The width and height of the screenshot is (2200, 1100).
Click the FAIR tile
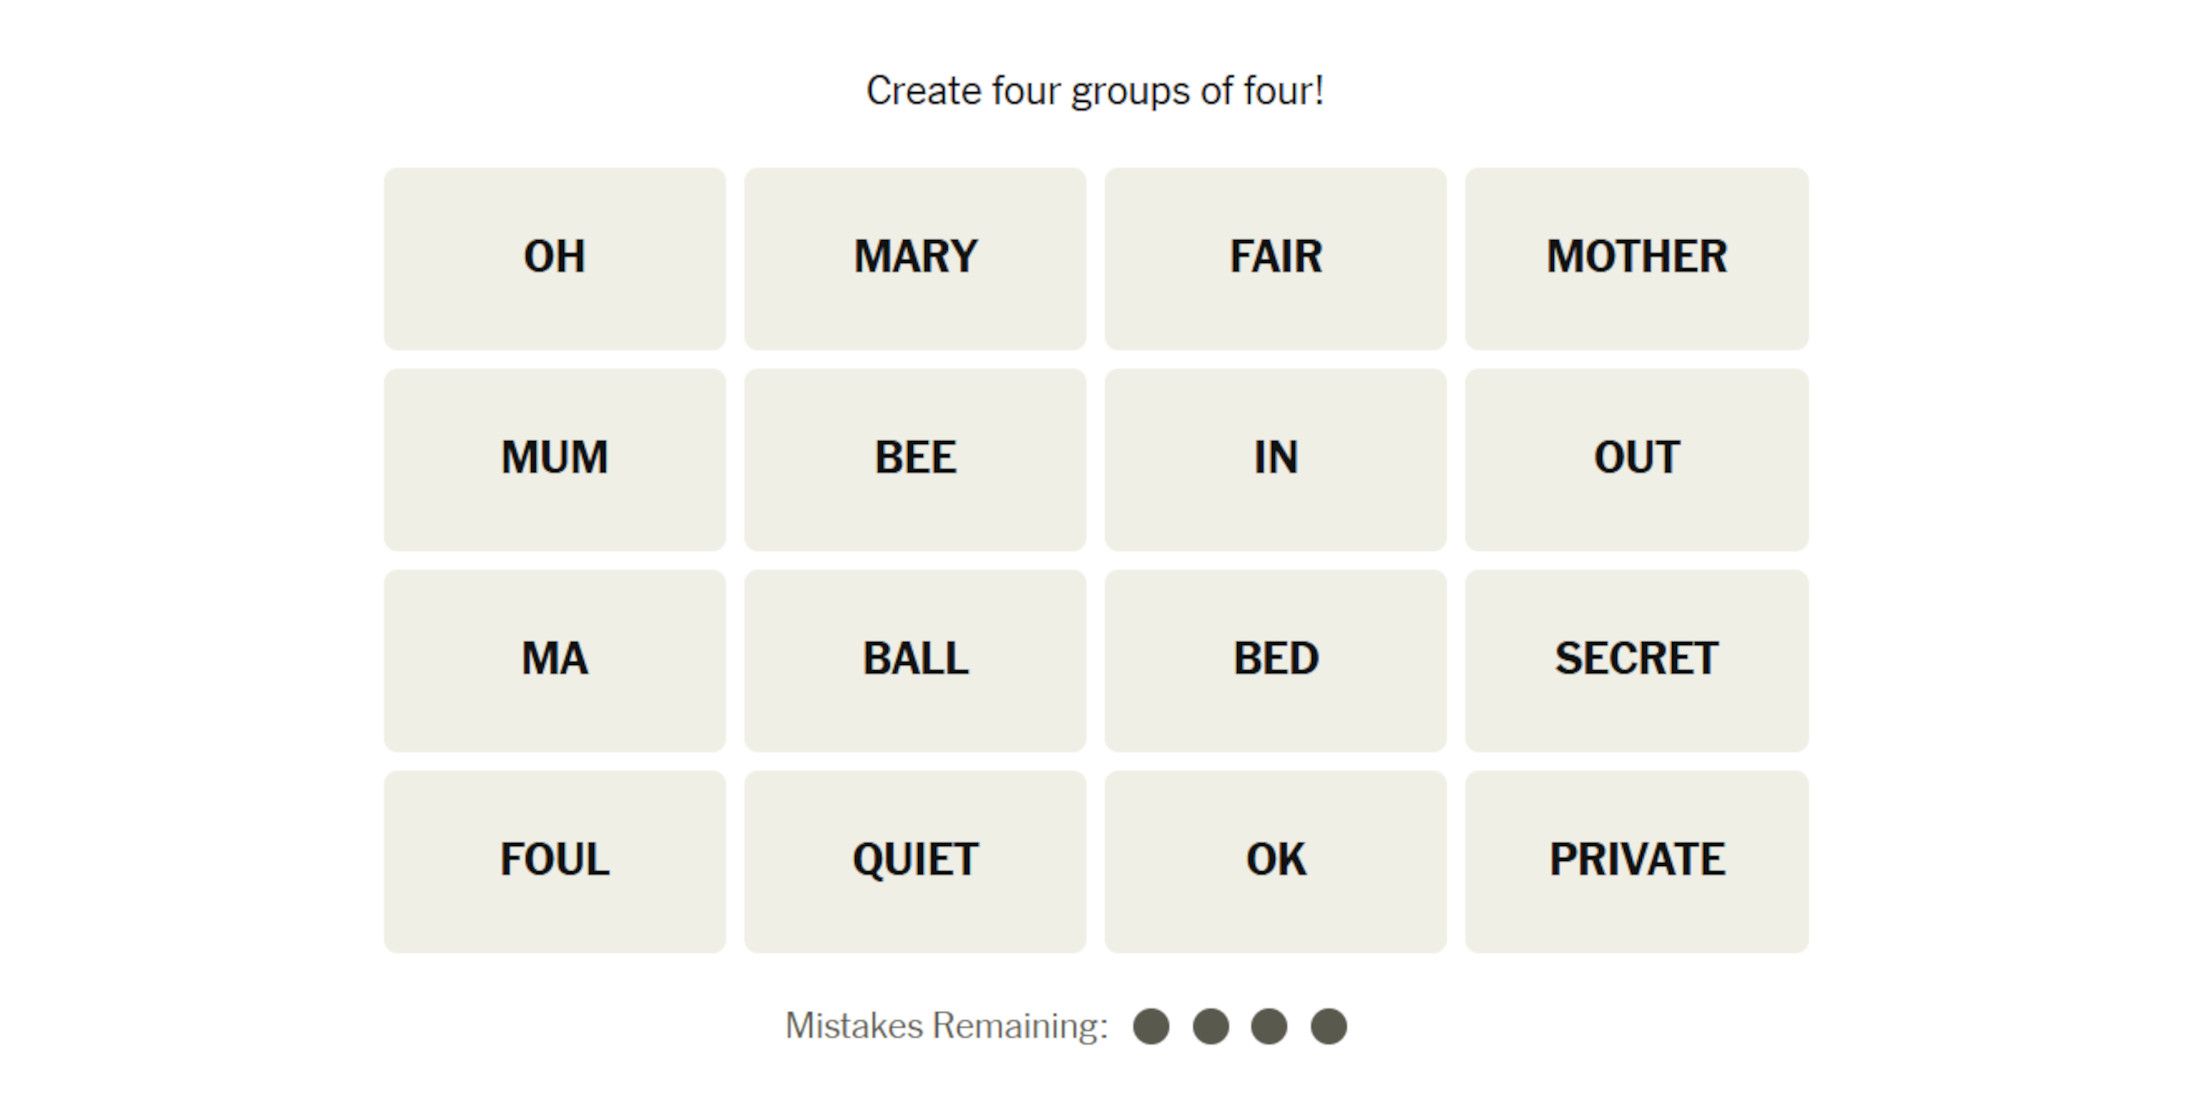pos(1275,258)
